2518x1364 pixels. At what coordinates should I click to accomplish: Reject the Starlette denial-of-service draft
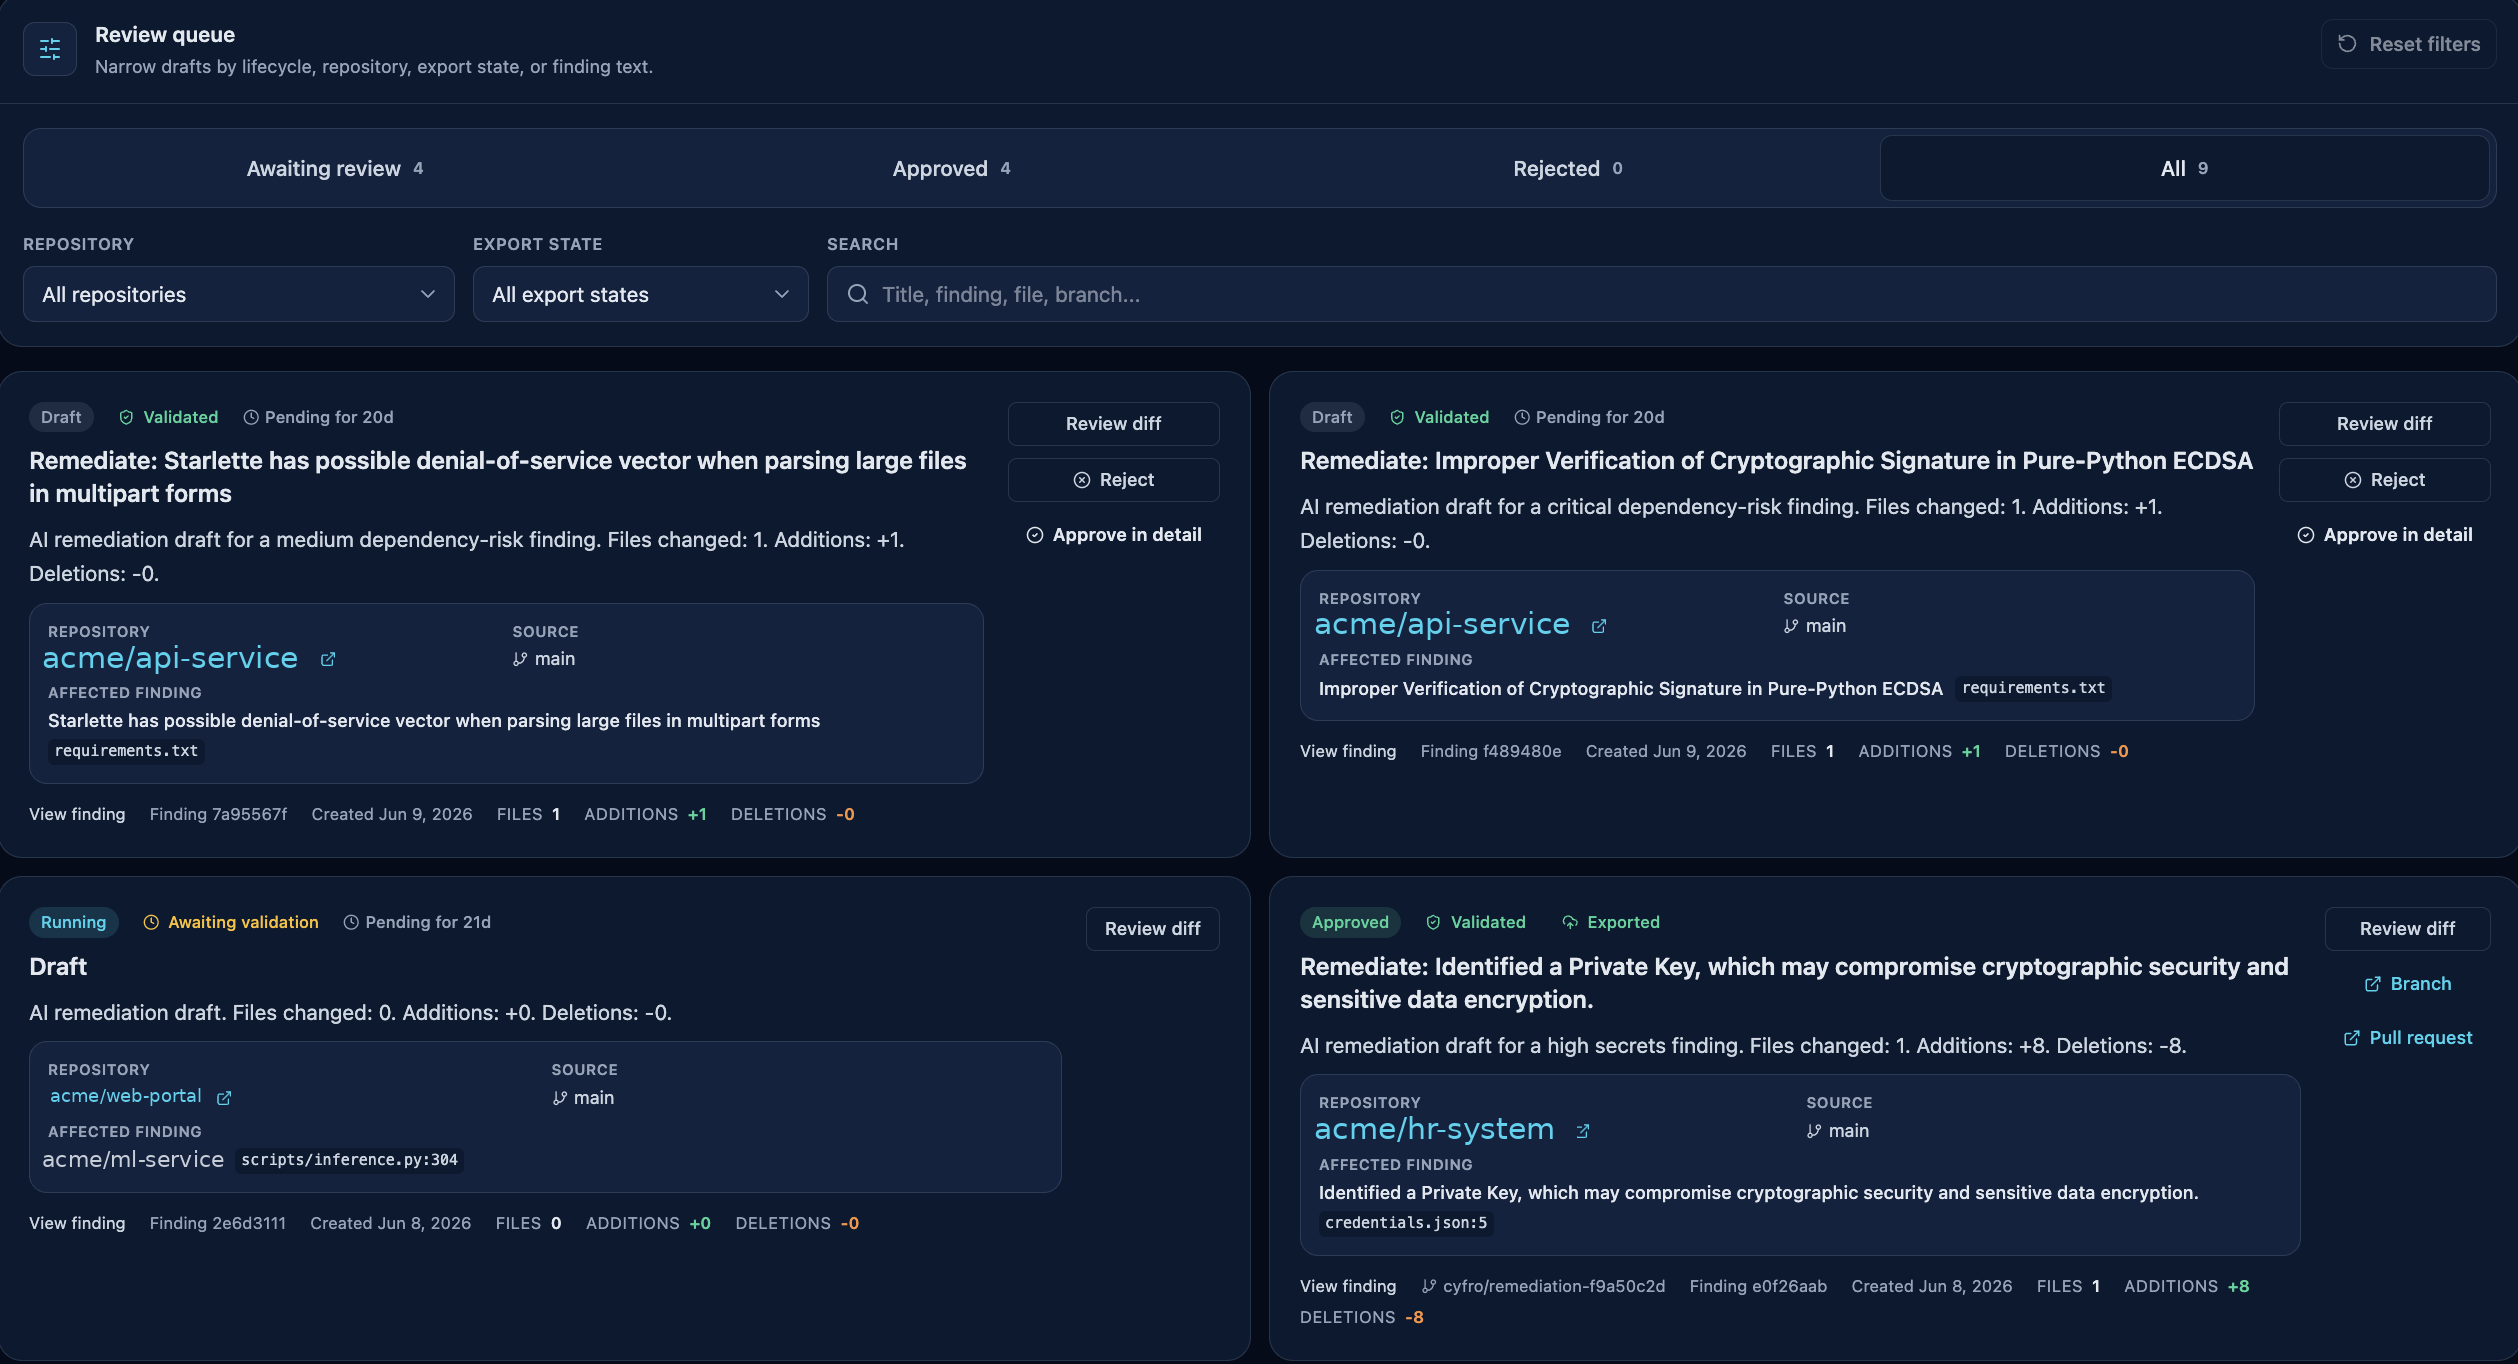(x=1113, y=480)
